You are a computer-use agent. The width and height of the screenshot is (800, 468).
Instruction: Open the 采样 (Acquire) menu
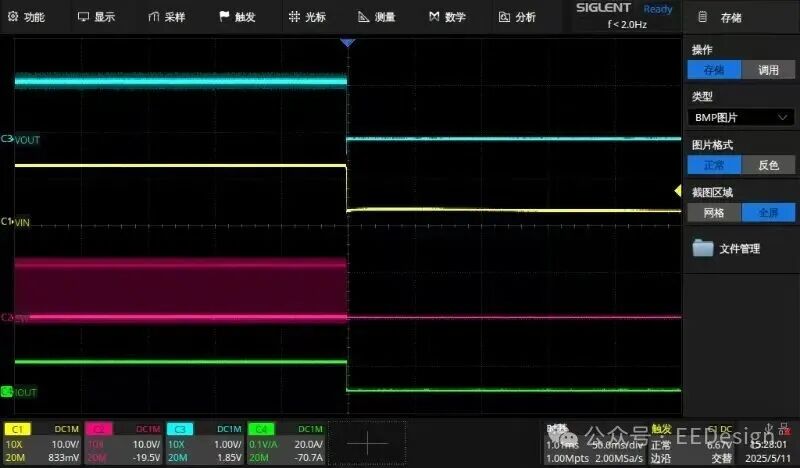coord(166,17)
